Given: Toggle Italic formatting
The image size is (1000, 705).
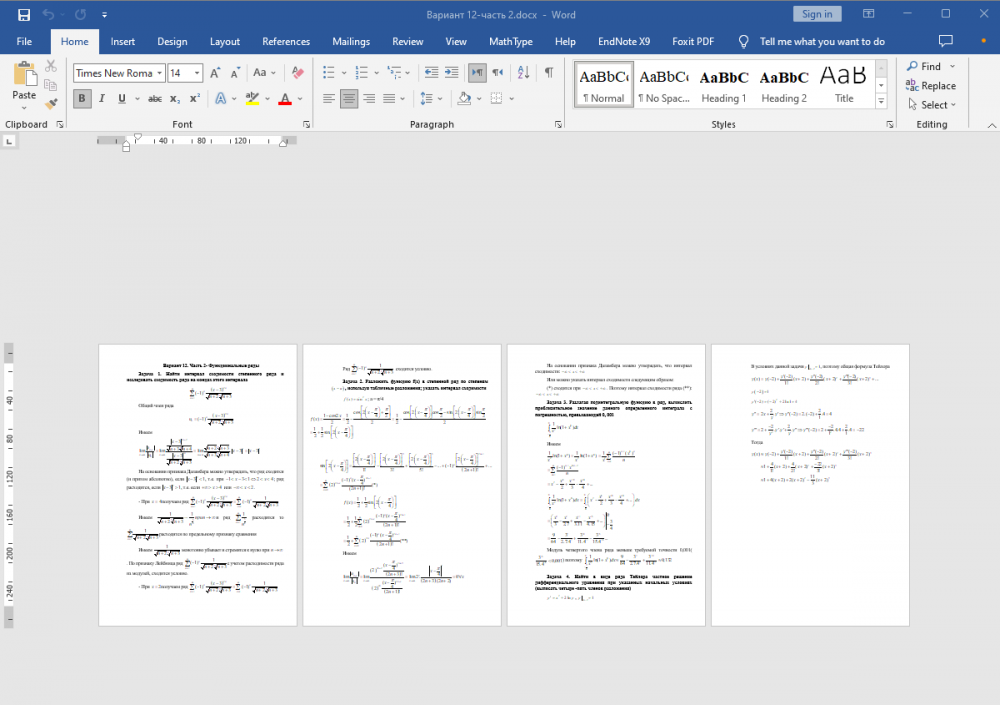Looking at the screenshot, I should pyautogui.click(x=101, y=98).
